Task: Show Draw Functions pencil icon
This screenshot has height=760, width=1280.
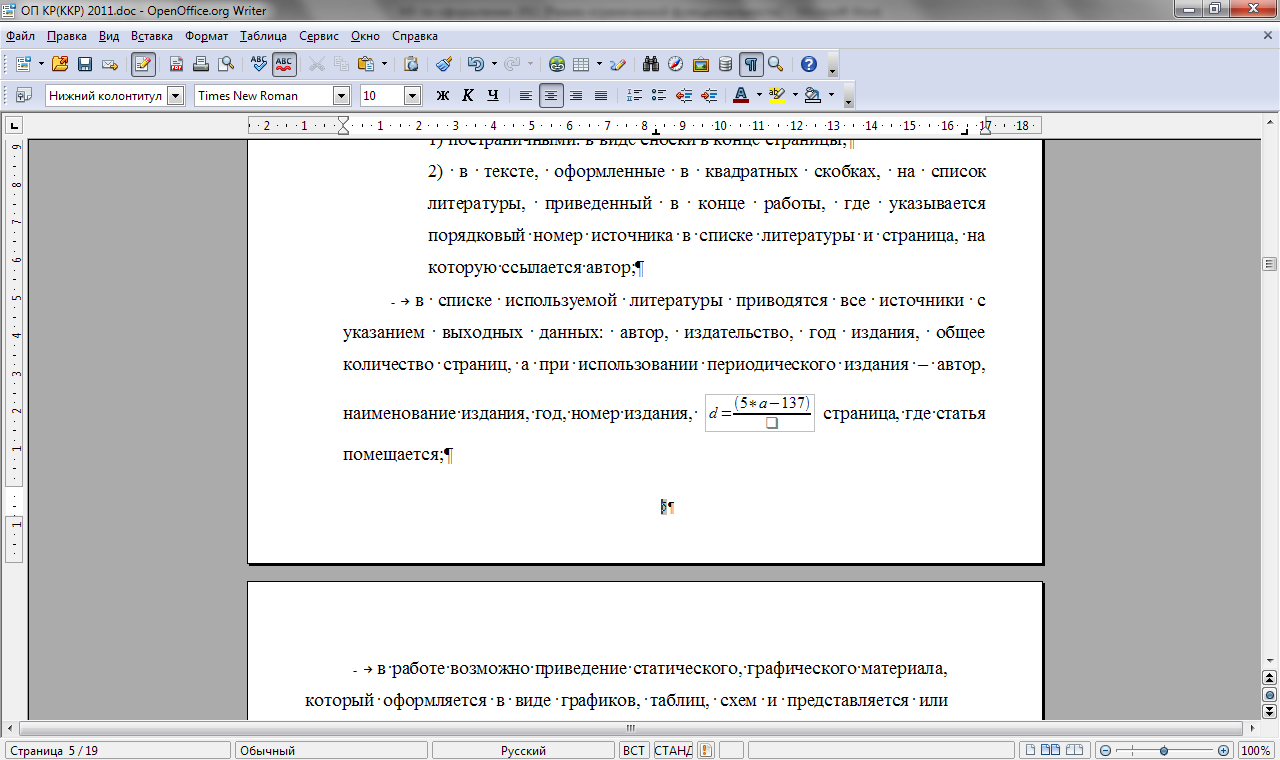Action: click(618, 64)
